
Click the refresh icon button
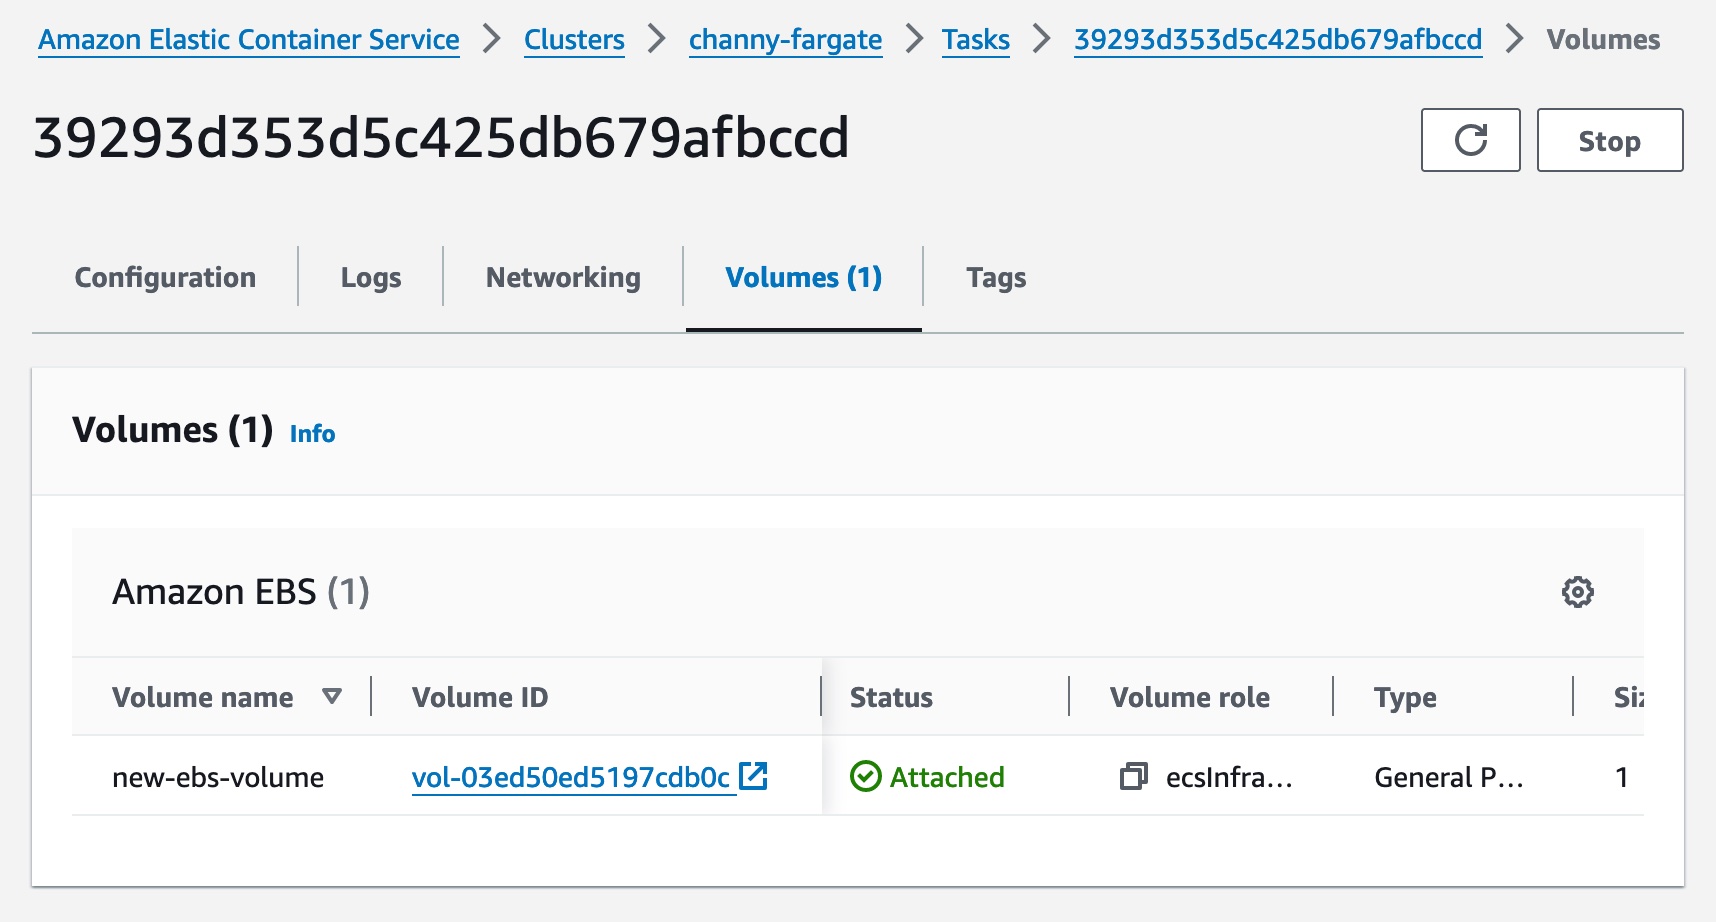point(1470,140)
